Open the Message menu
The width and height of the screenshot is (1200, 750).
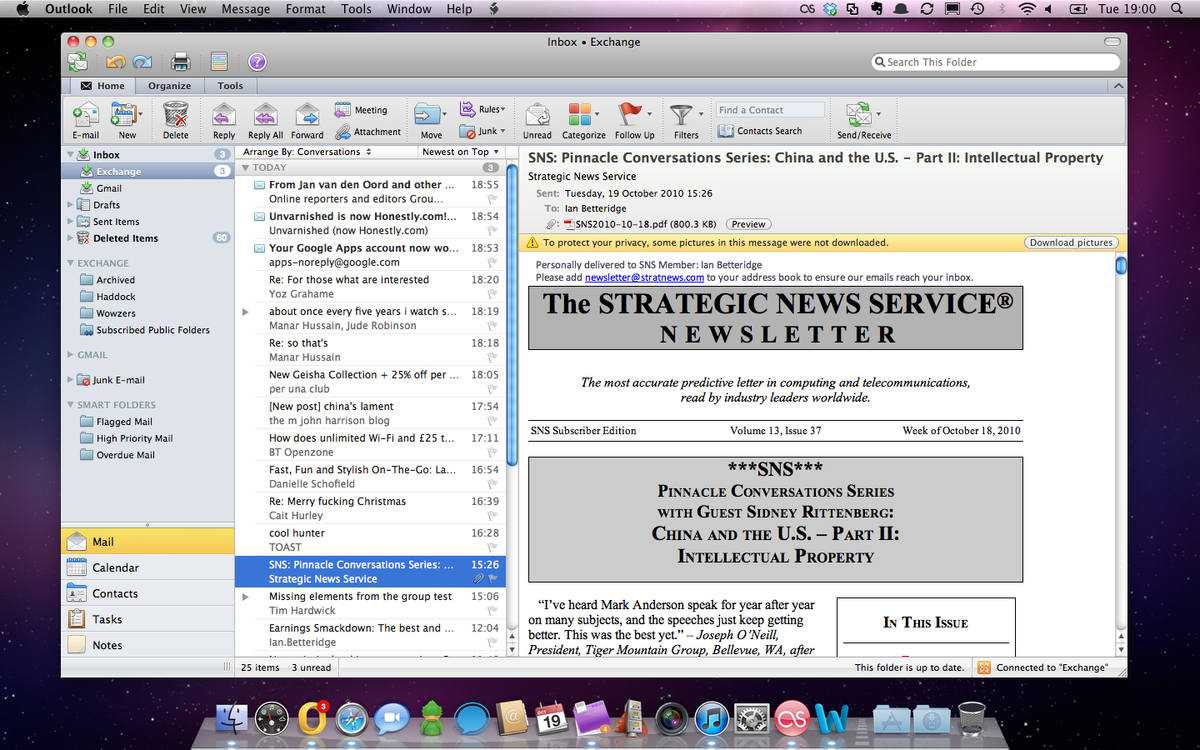[x=245, y=9]
